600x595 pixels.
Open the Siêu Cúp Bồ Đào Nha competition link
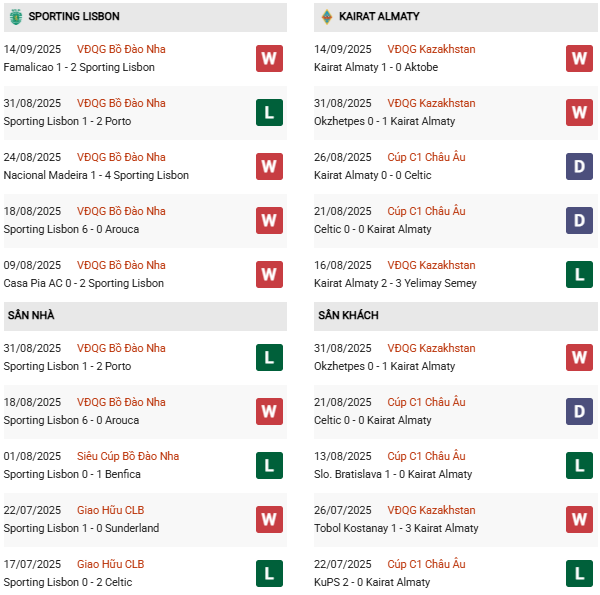click(x=128, y=456)
